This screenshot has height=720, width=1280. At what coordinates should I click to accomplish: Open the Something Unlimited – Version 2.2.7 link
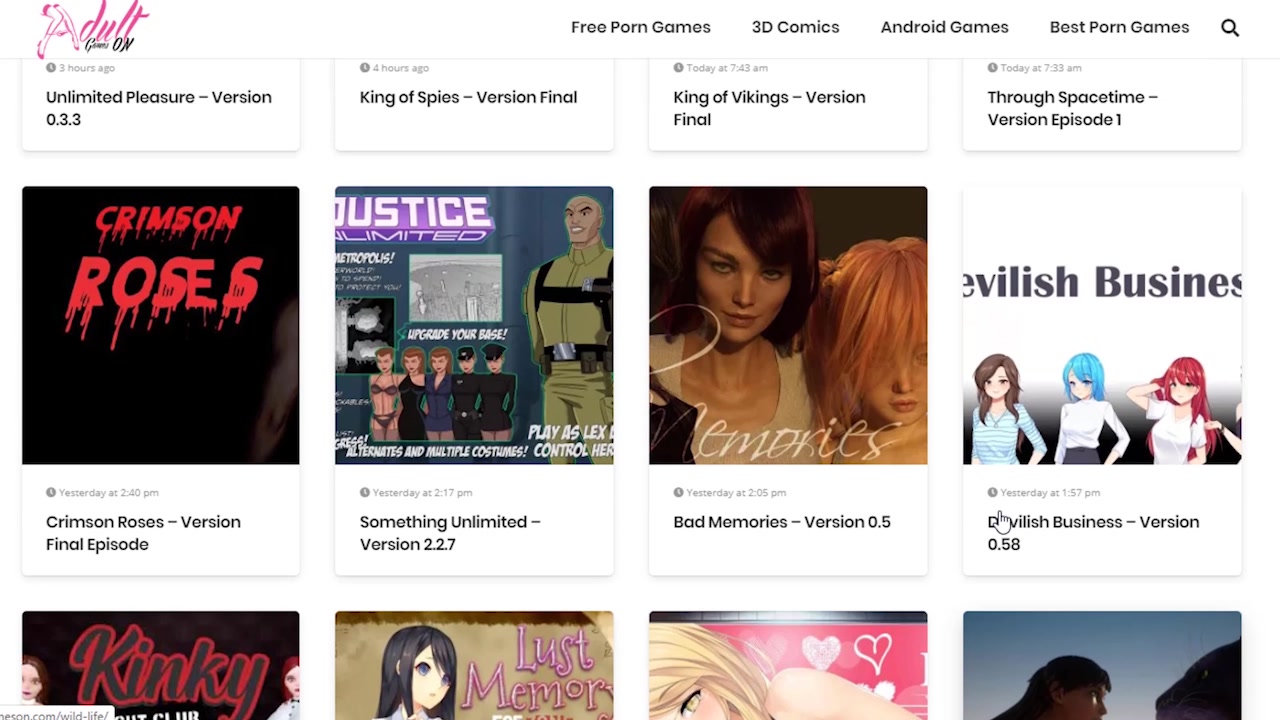(x=449, y=533)
